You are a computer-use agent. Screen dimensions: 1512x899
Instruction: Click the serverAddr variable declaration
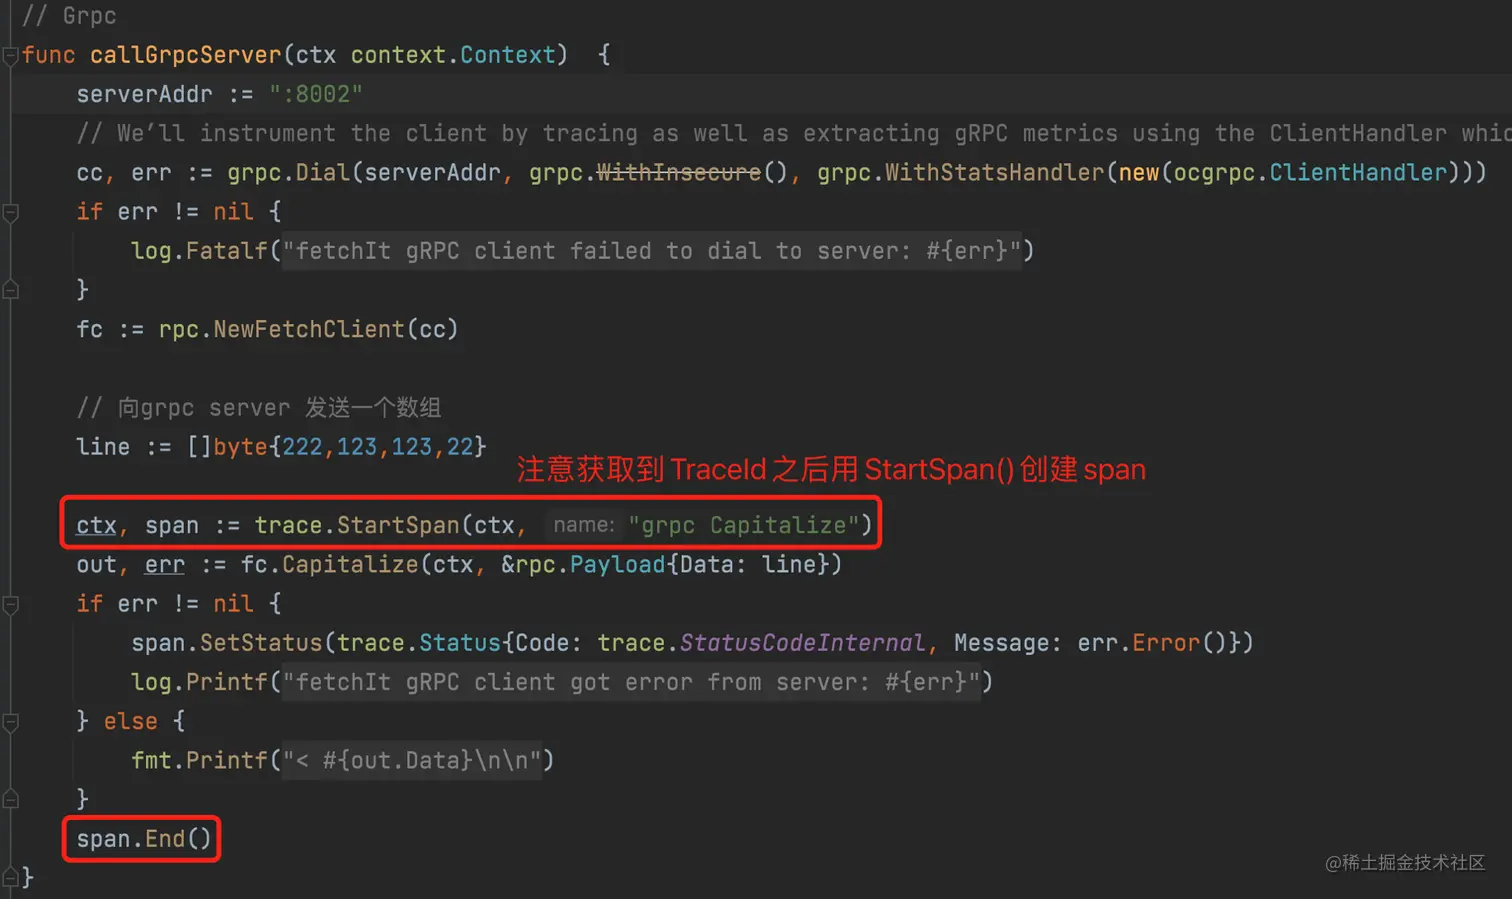click(145, 94)
